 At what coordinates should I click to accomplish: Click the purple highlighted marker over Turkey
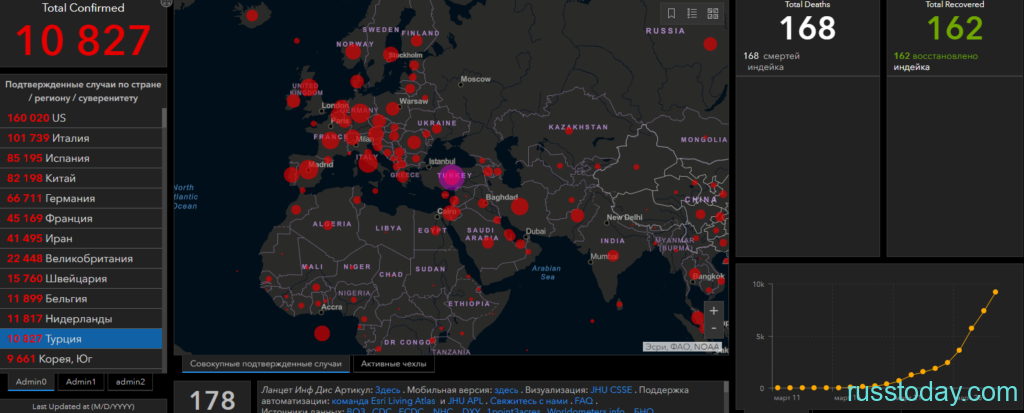pyautogui.click(x=451, y=178)
